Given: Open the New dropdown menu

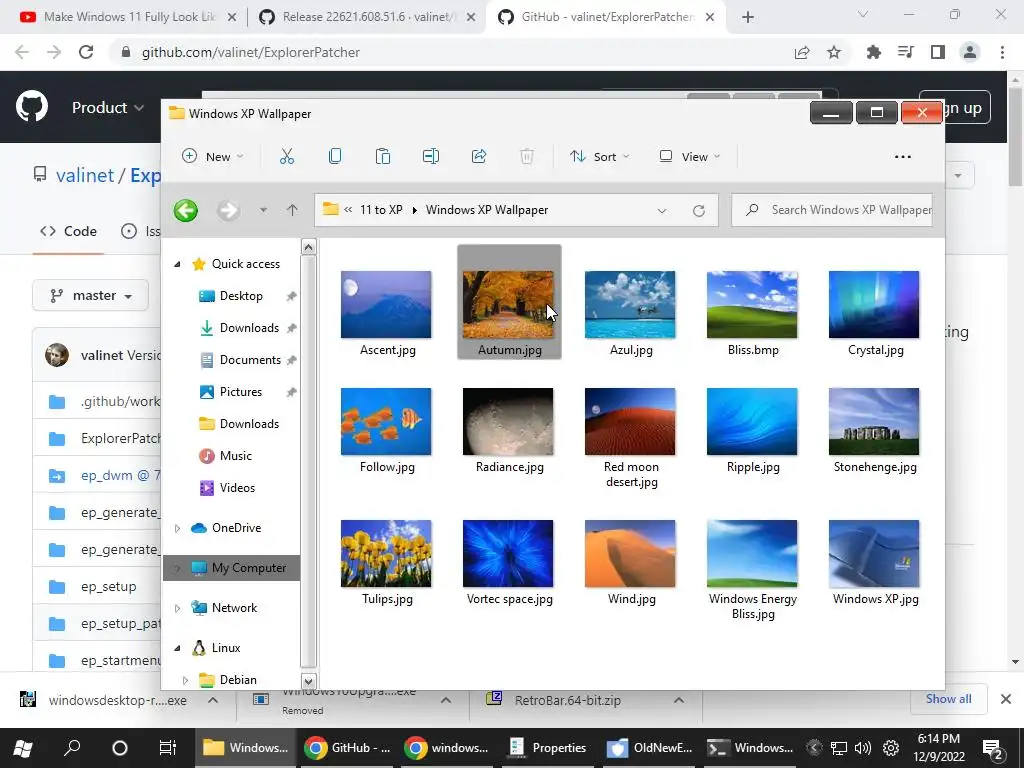Looking at the screenshot, I should (212, 156).
